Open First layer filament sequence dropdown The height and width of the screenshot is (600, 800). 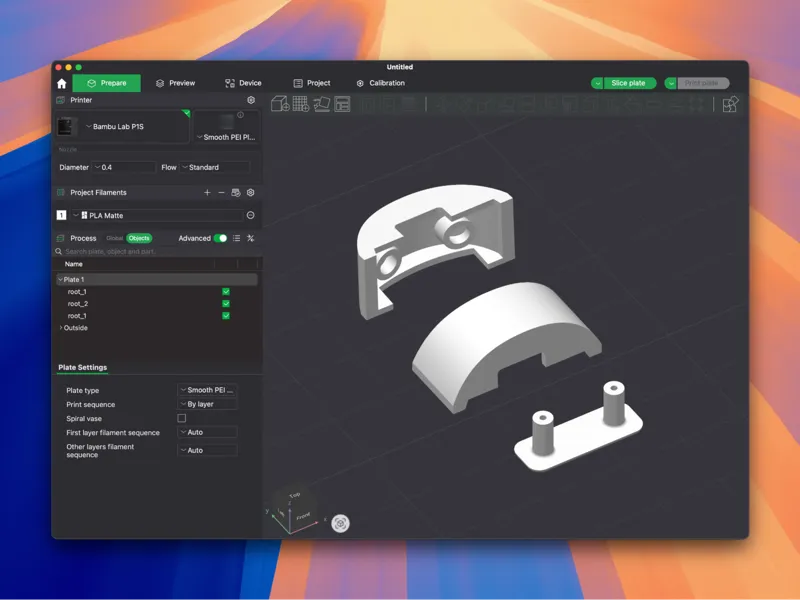point(207,432)
